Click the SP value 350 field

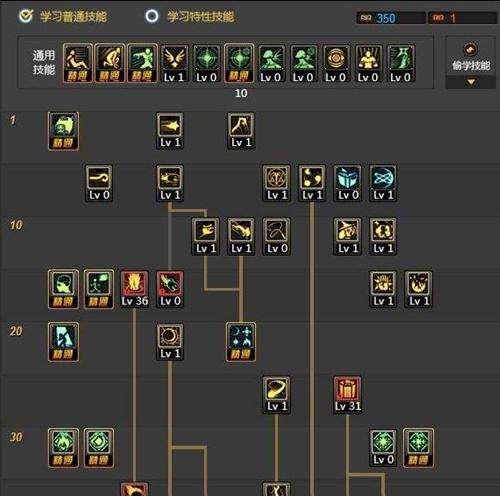[391, 18]
